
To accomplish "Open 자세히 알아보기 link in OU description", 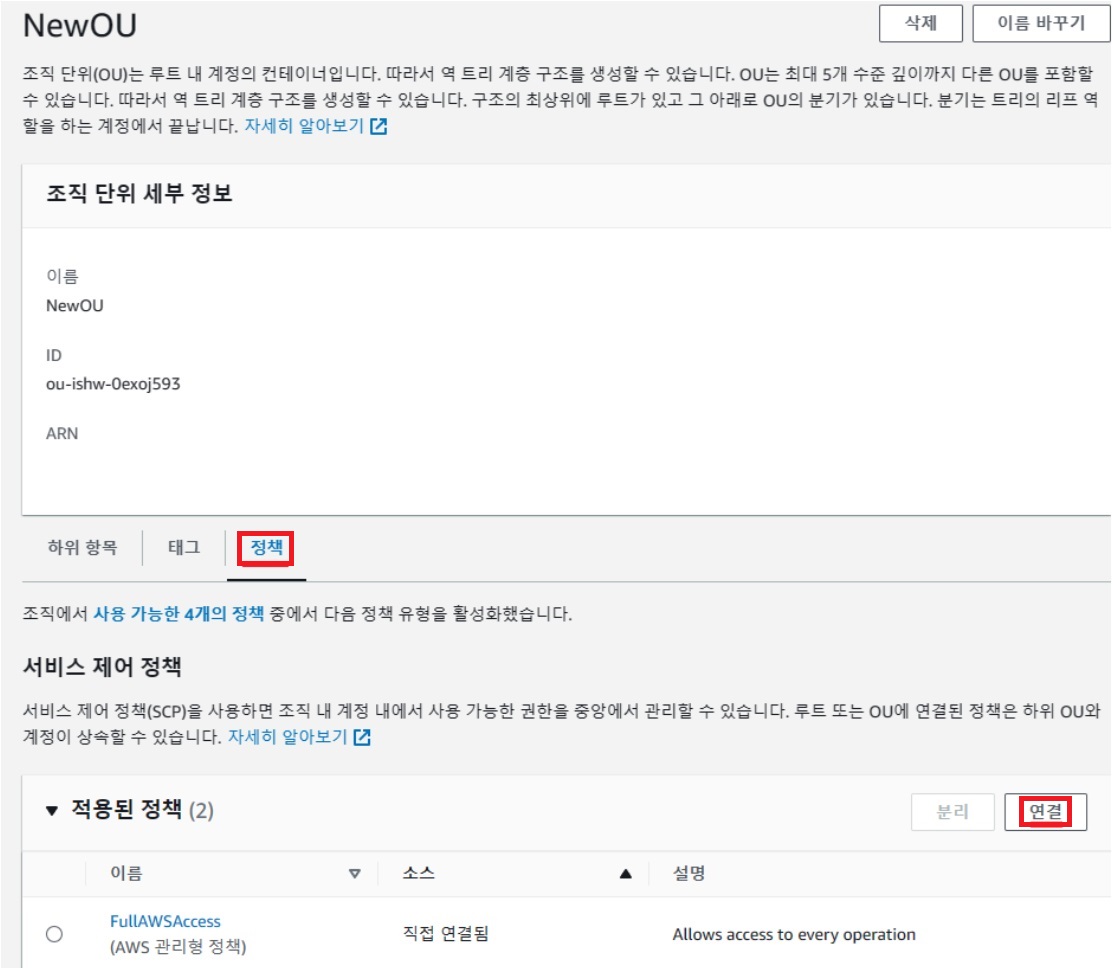I will pyautogui.click(x=304, y=126).
